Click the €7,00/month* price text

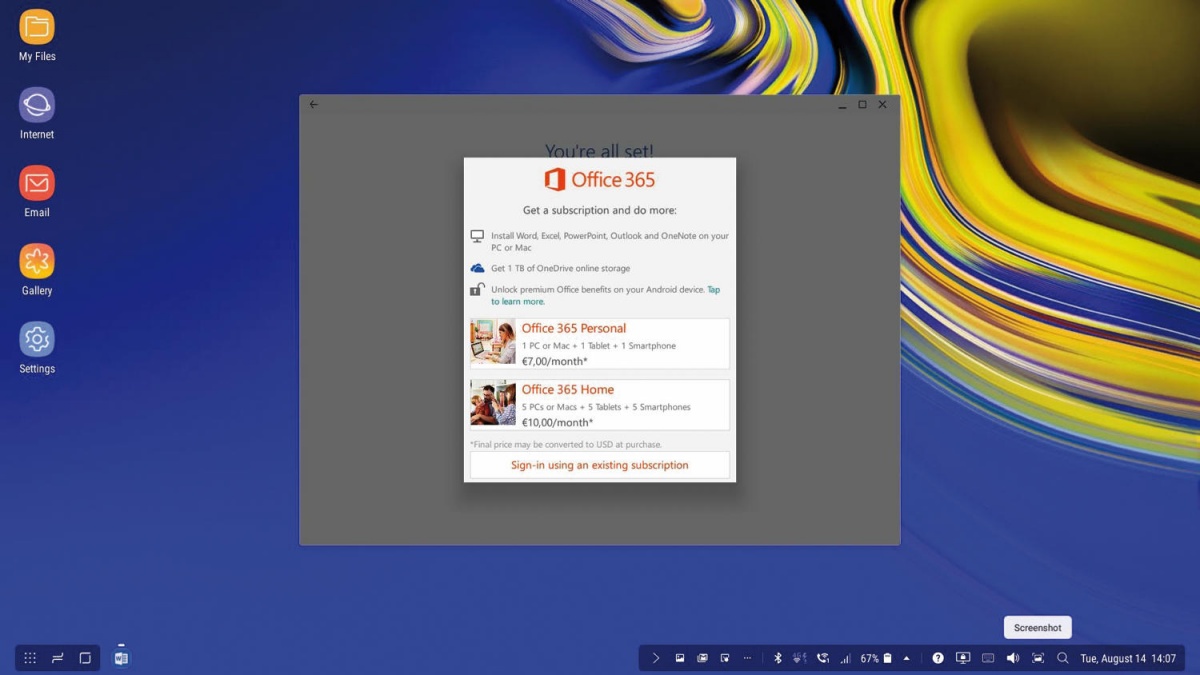[554, 361]
